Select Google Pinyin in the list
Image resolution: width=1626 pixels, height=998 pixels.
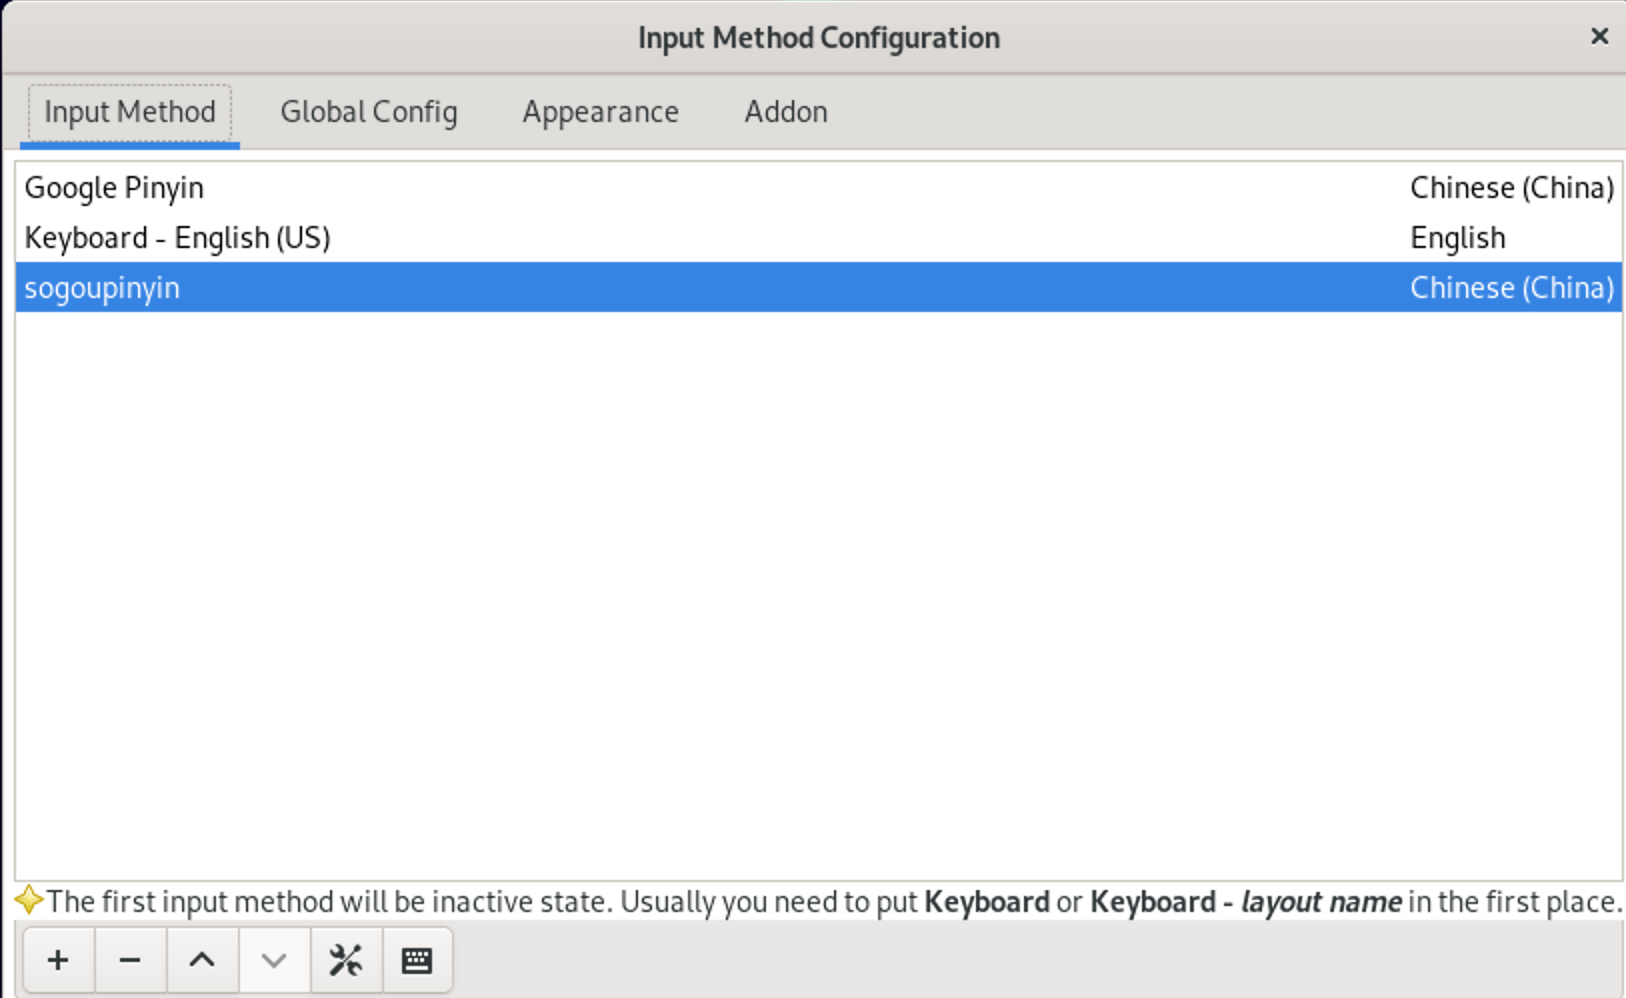(818, 187)
